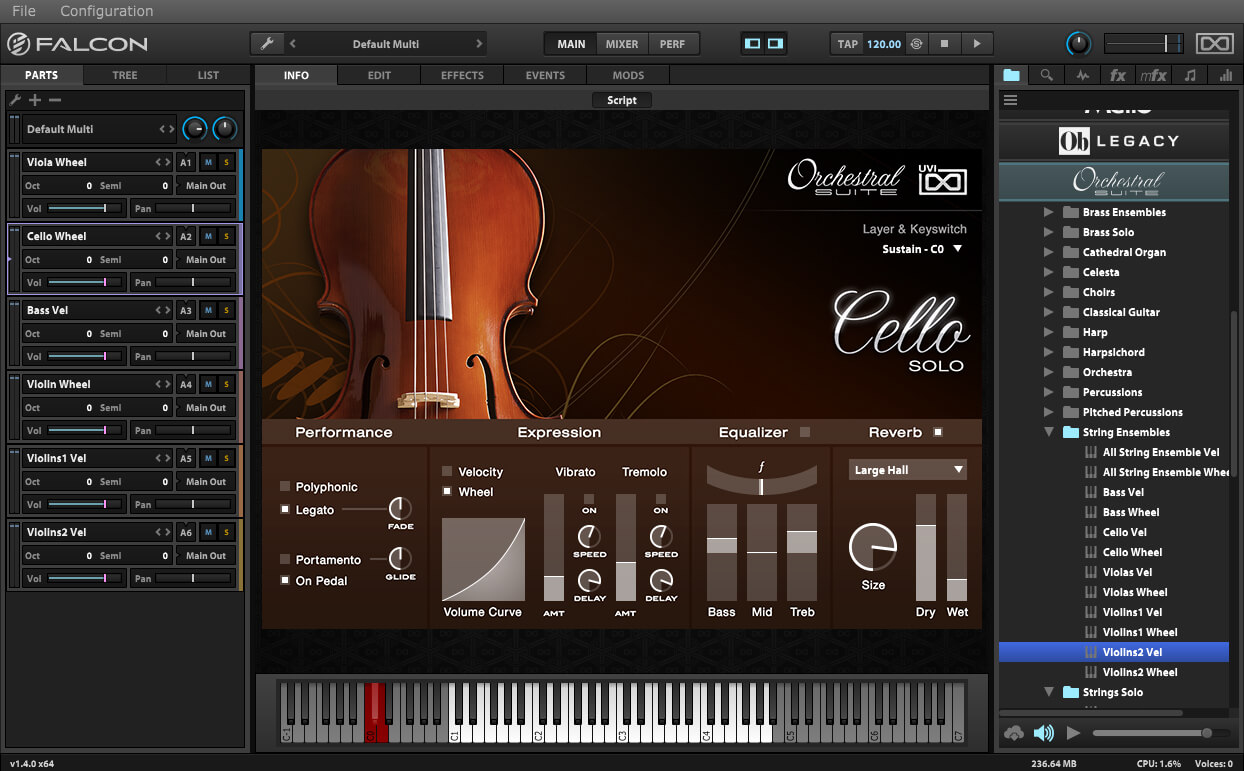Toggle the Legato checkbox
The height and width of the screenshot is (771, 1244).
coord(285,510)
